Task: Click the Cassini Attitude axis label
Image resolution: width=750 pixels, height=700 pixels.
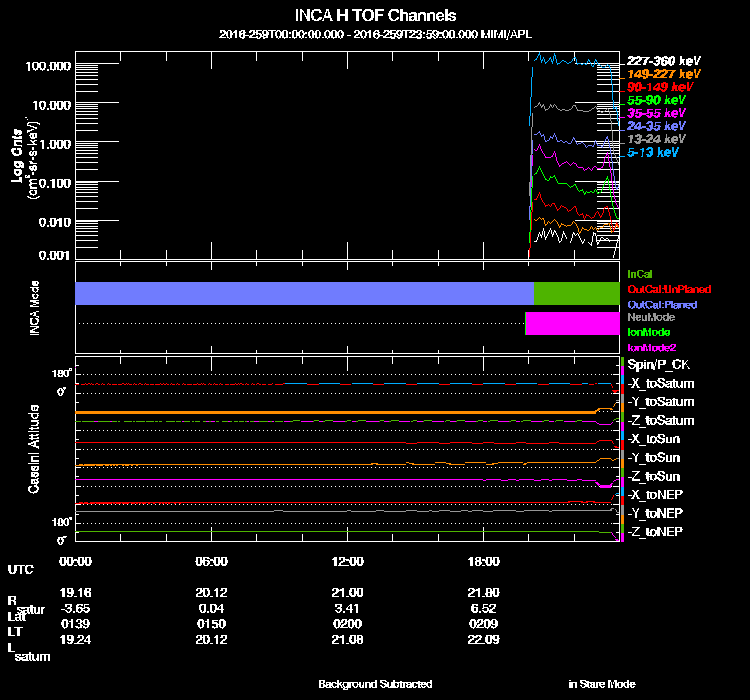Action: [34, 450]
